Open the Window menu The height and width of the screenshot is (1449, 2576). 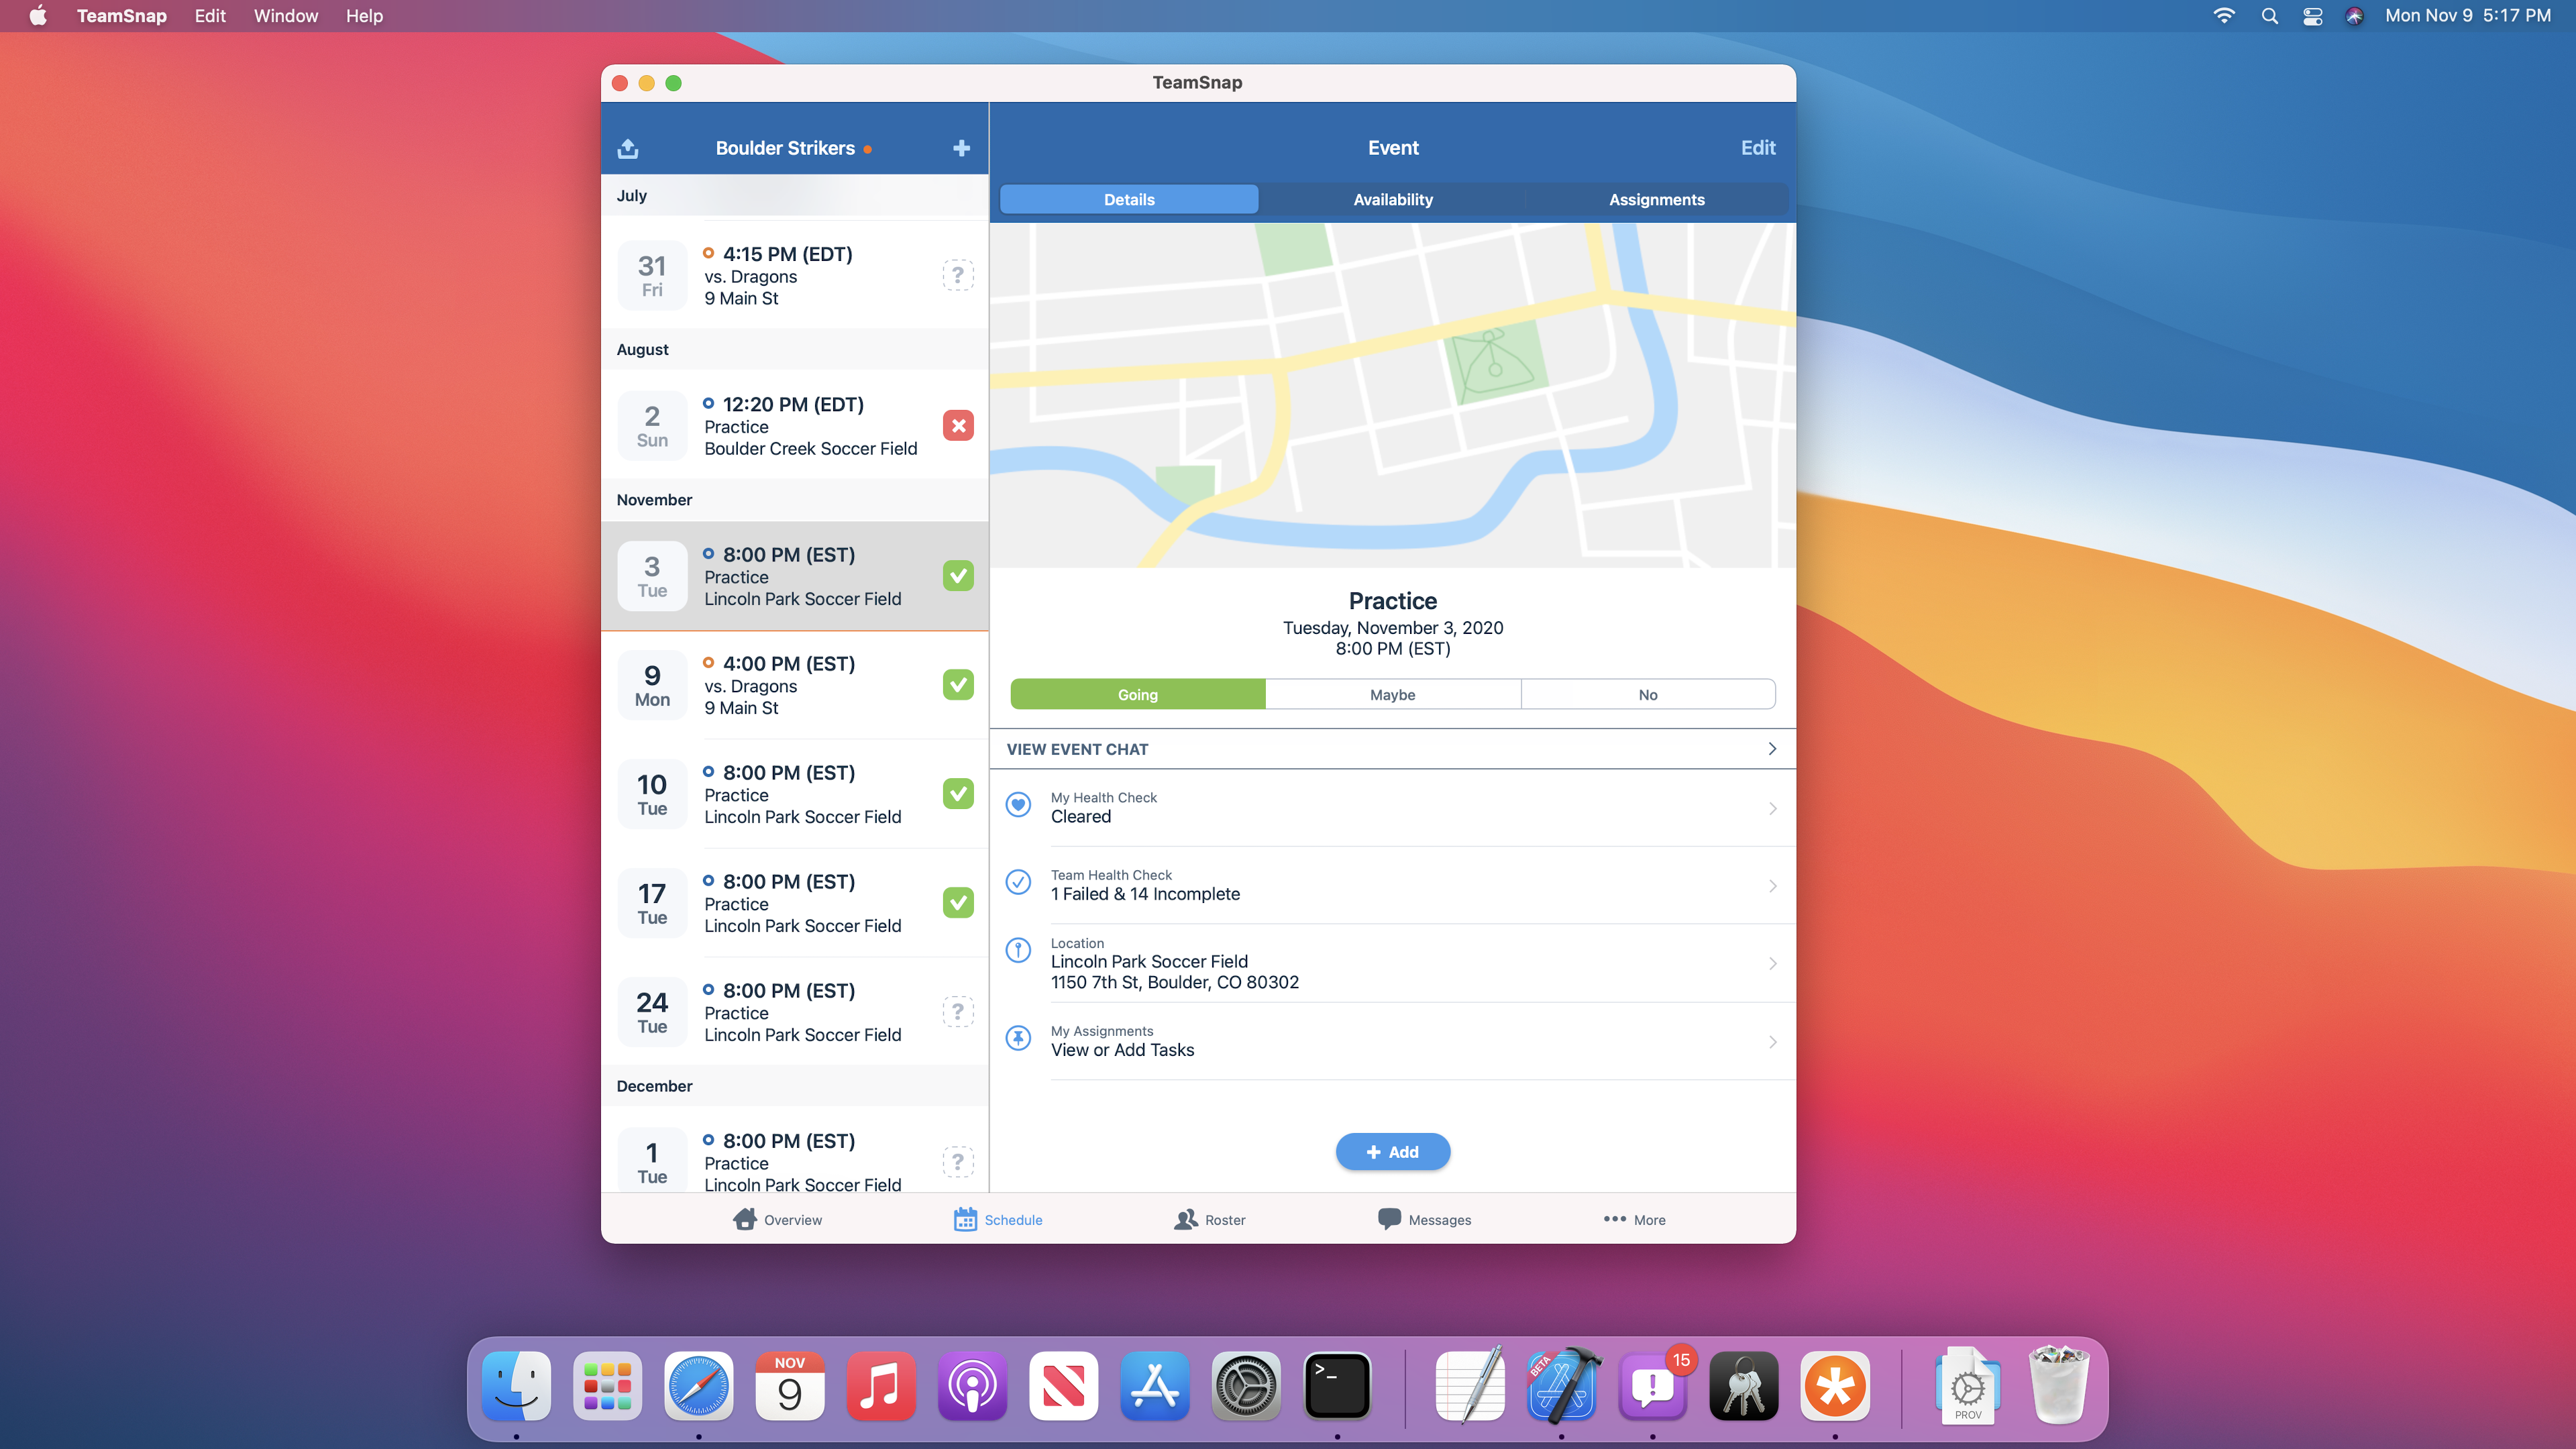pos(286,16)
